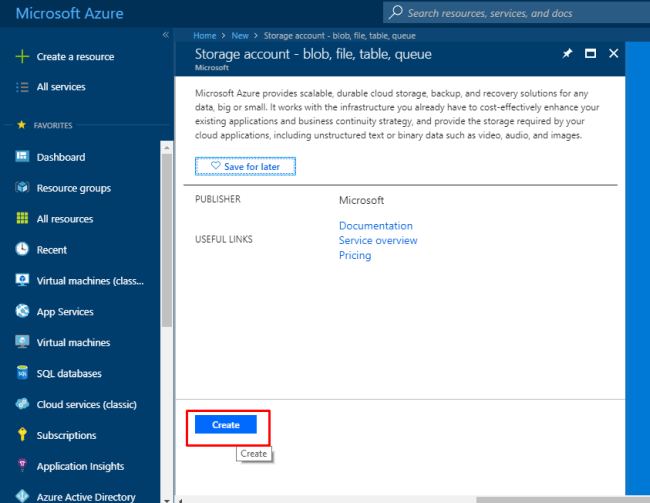Screen dimensions: 650x503
Task: Open All services menu item
Action: 61,87
